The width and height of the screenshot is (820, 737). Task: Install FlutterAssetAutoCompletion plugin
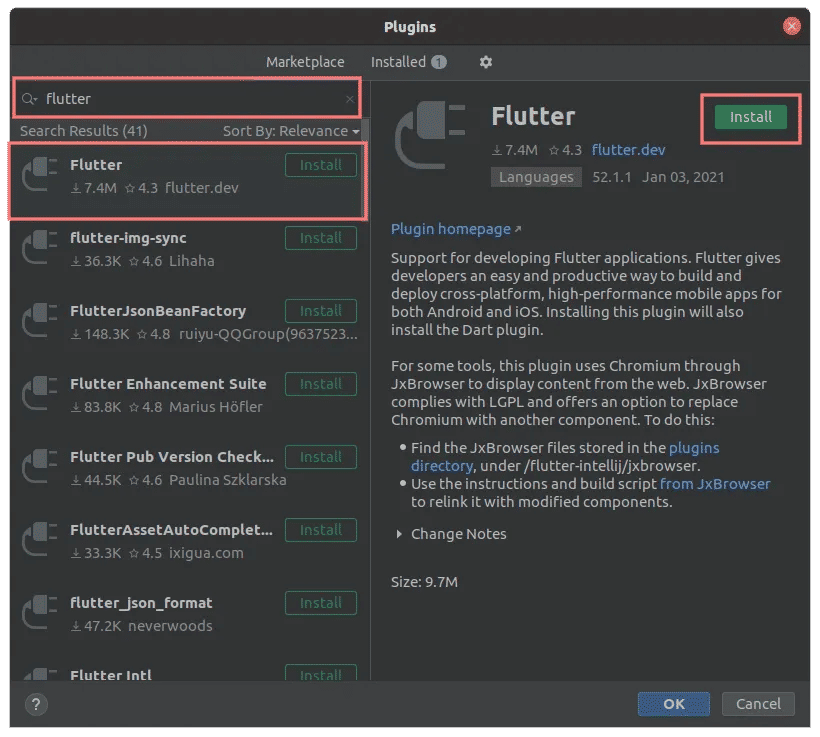tap(321, 530)
